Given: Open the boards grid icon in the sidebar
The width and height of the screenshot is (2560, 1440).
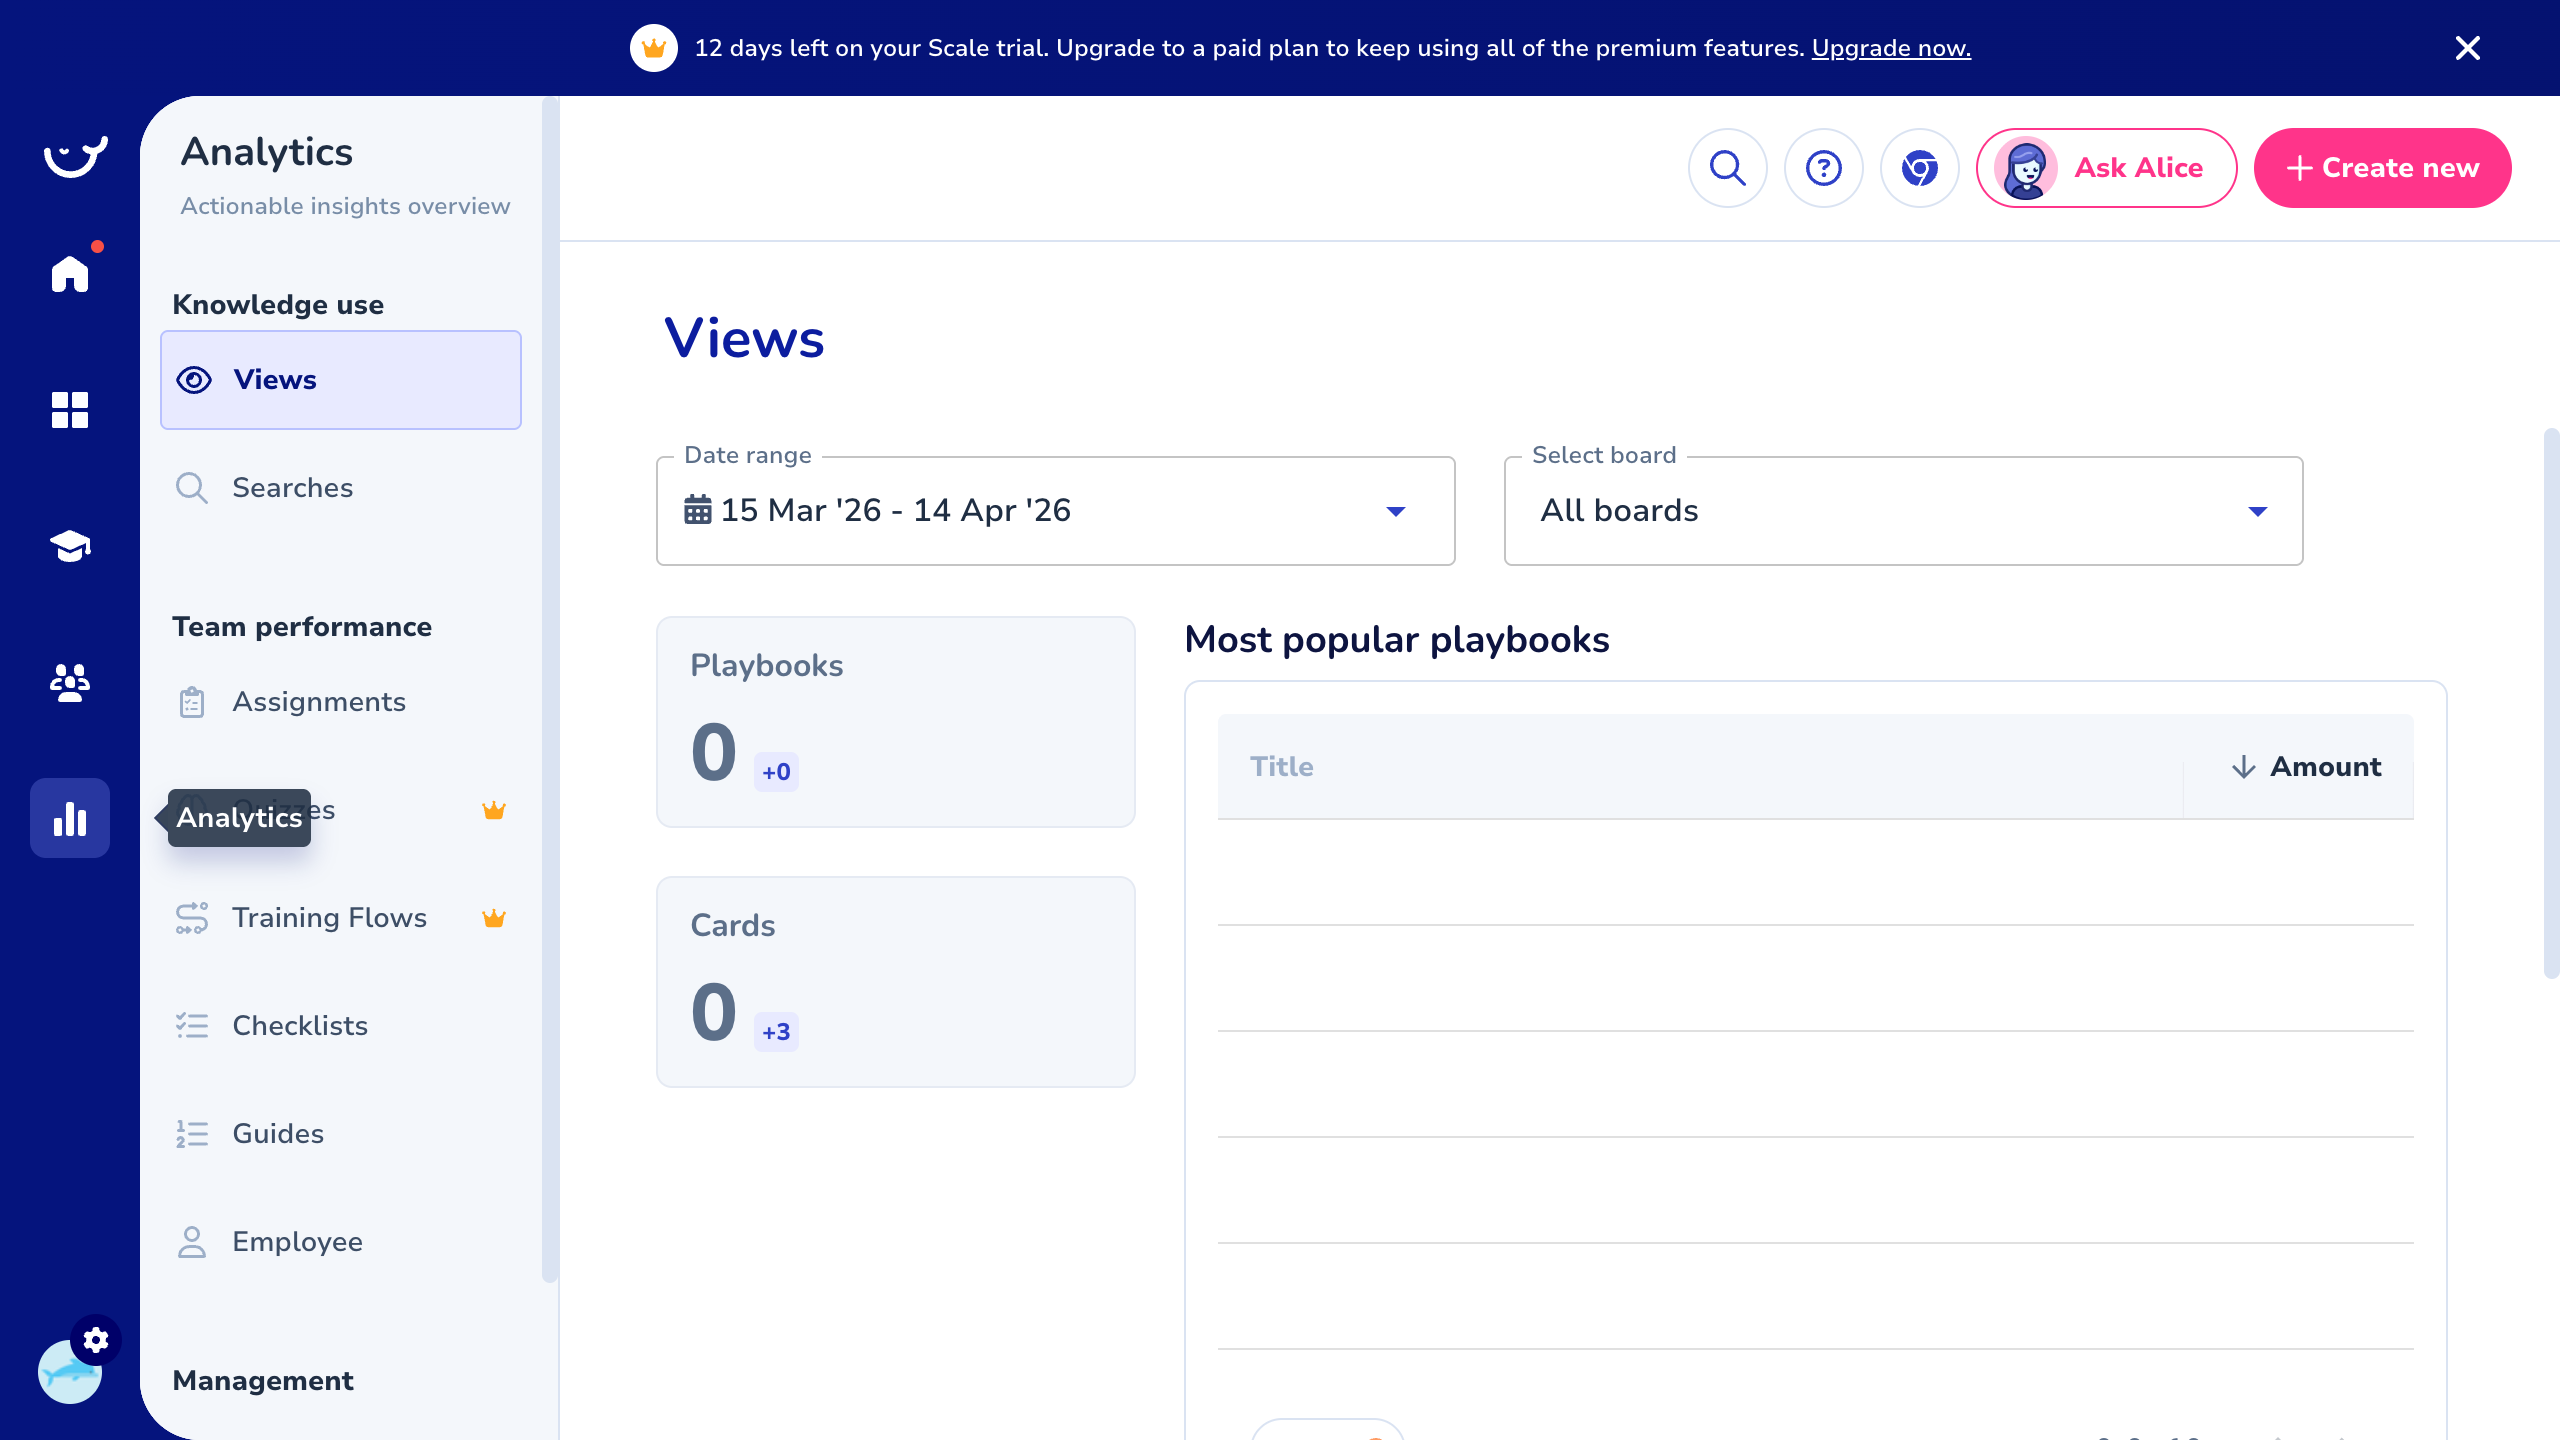Looking at the screenshot, I should coord(69,410).
